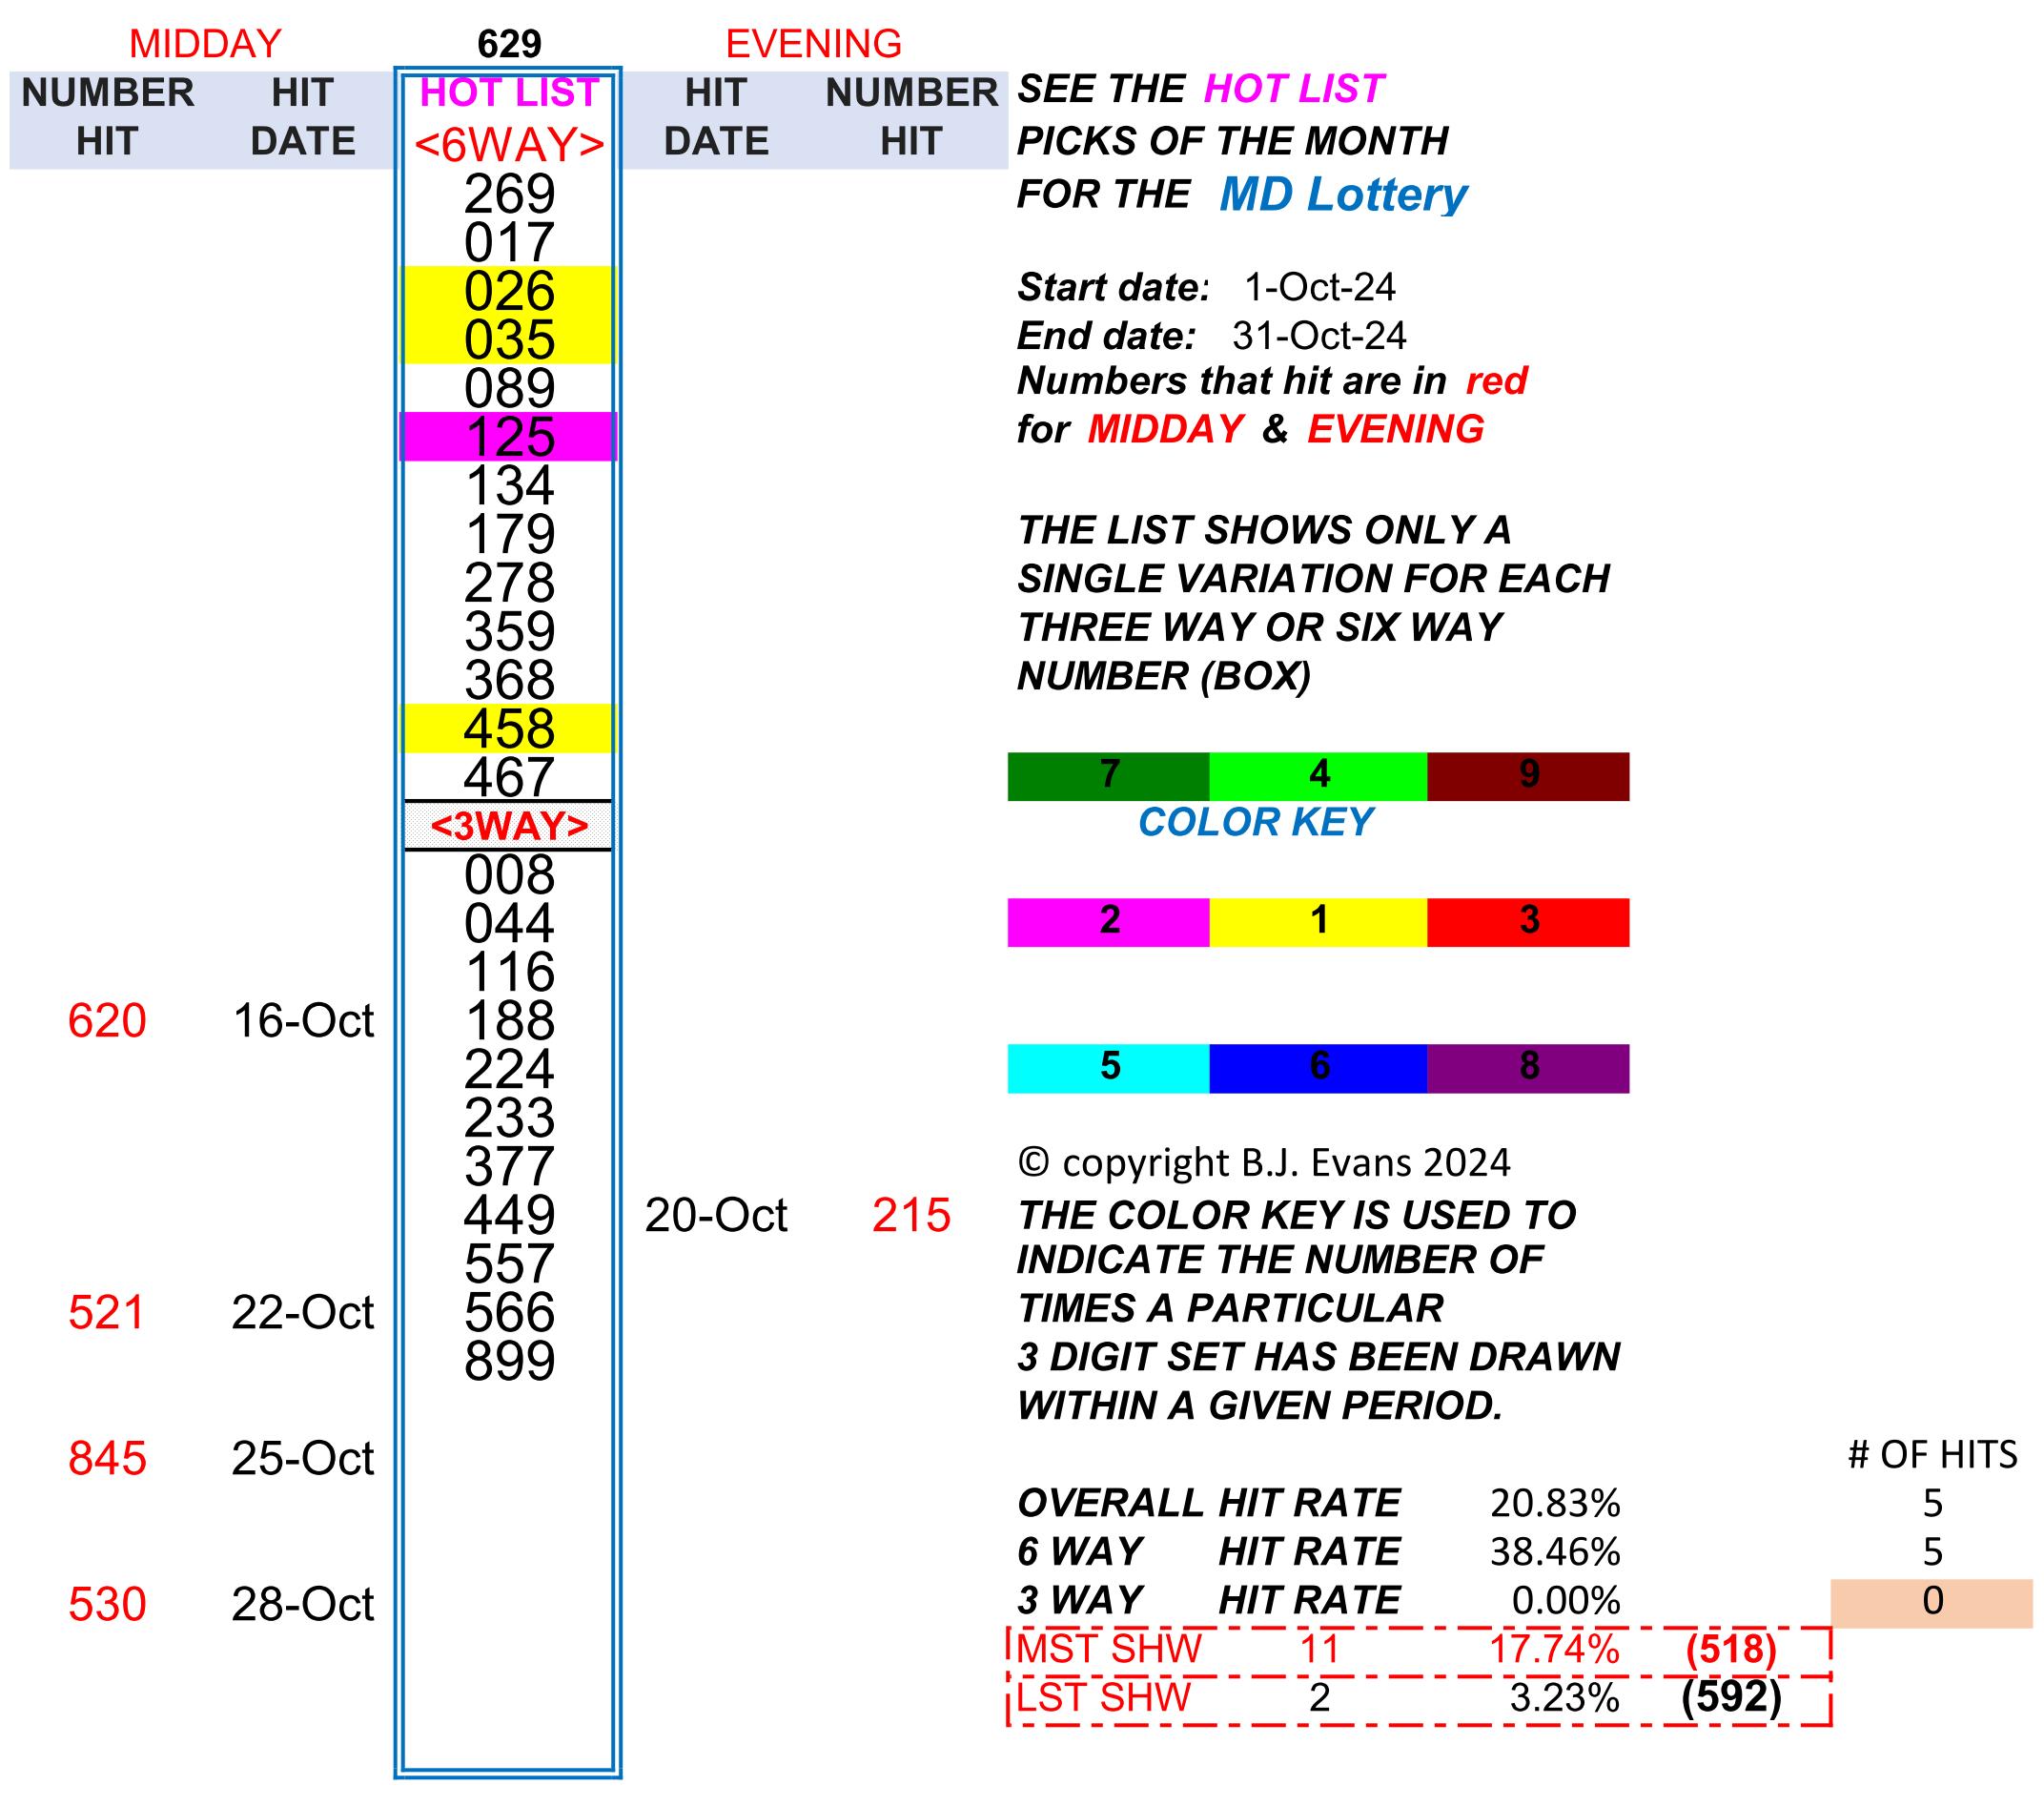Click the maroon swatch labeled 9
The image size is (2044, 1806).
point(1528,776)
